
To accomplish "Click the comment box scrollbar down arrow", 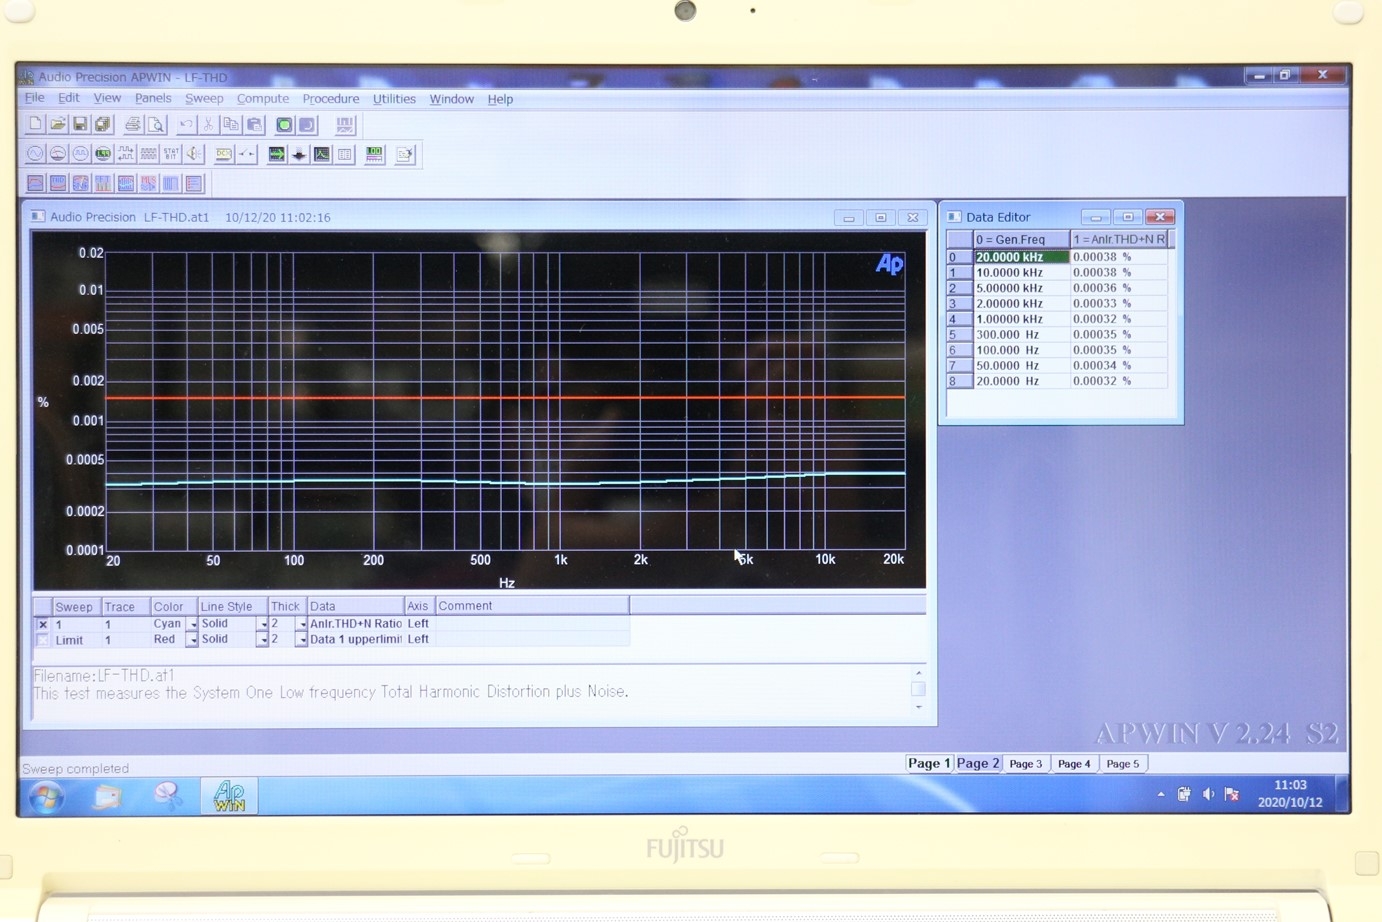I will 918,708.
